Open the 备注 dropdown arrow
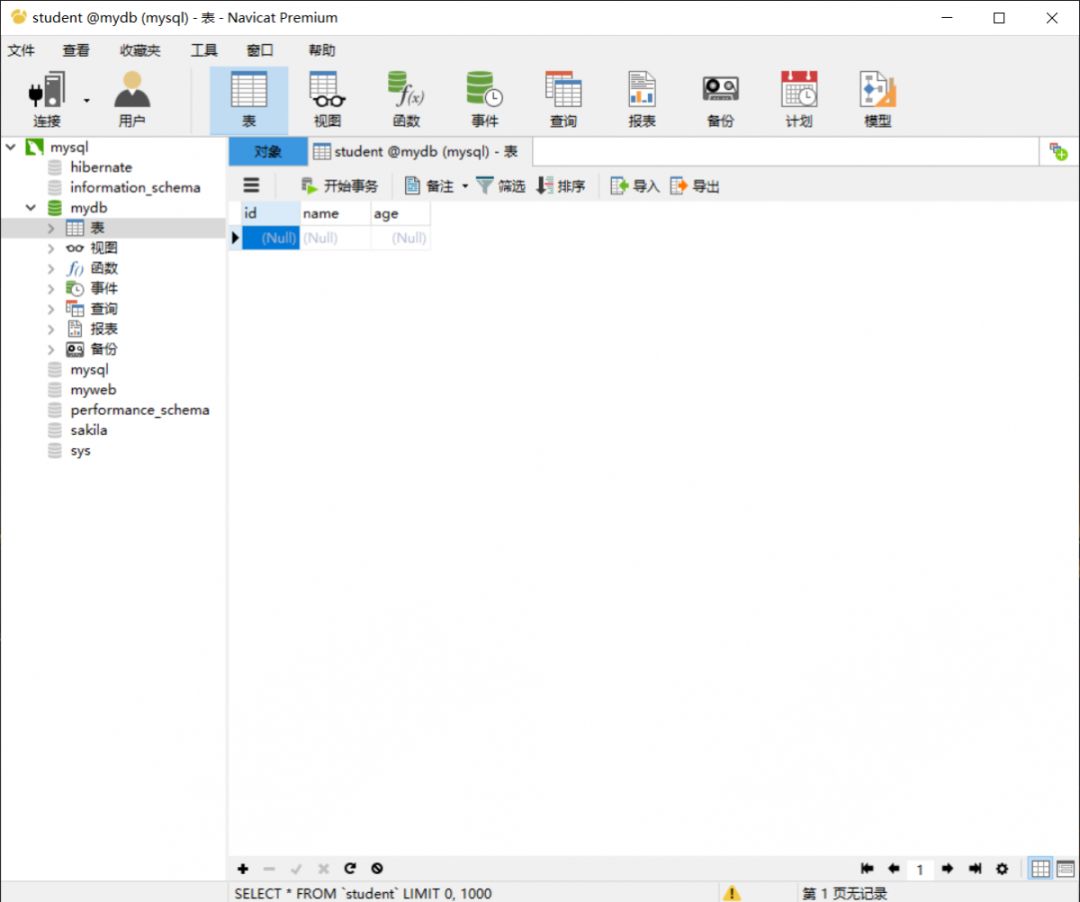 [465, 186]
